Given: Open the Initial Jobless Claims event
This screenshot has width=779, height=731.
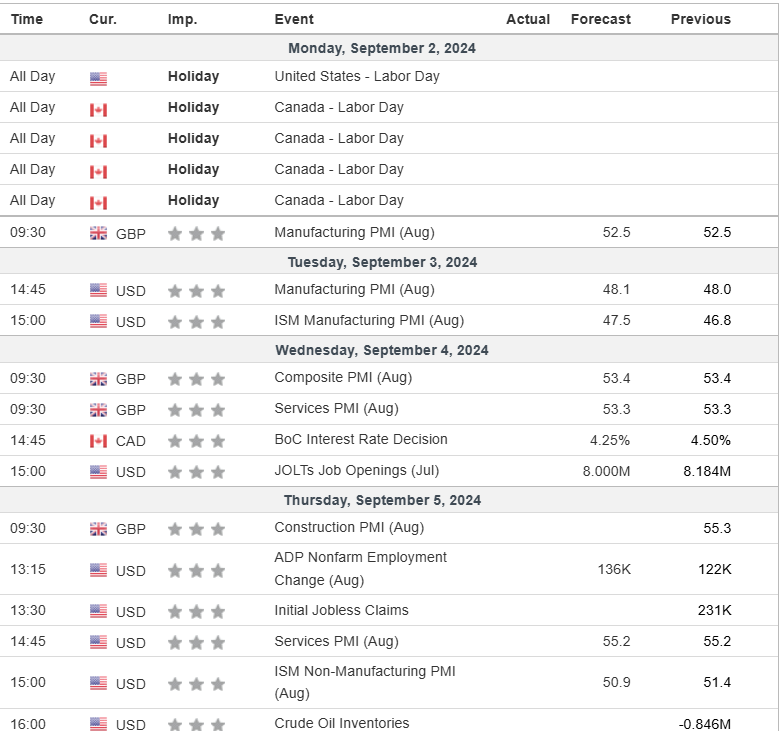Looking at the screenshot, I should tap(341, 610).
